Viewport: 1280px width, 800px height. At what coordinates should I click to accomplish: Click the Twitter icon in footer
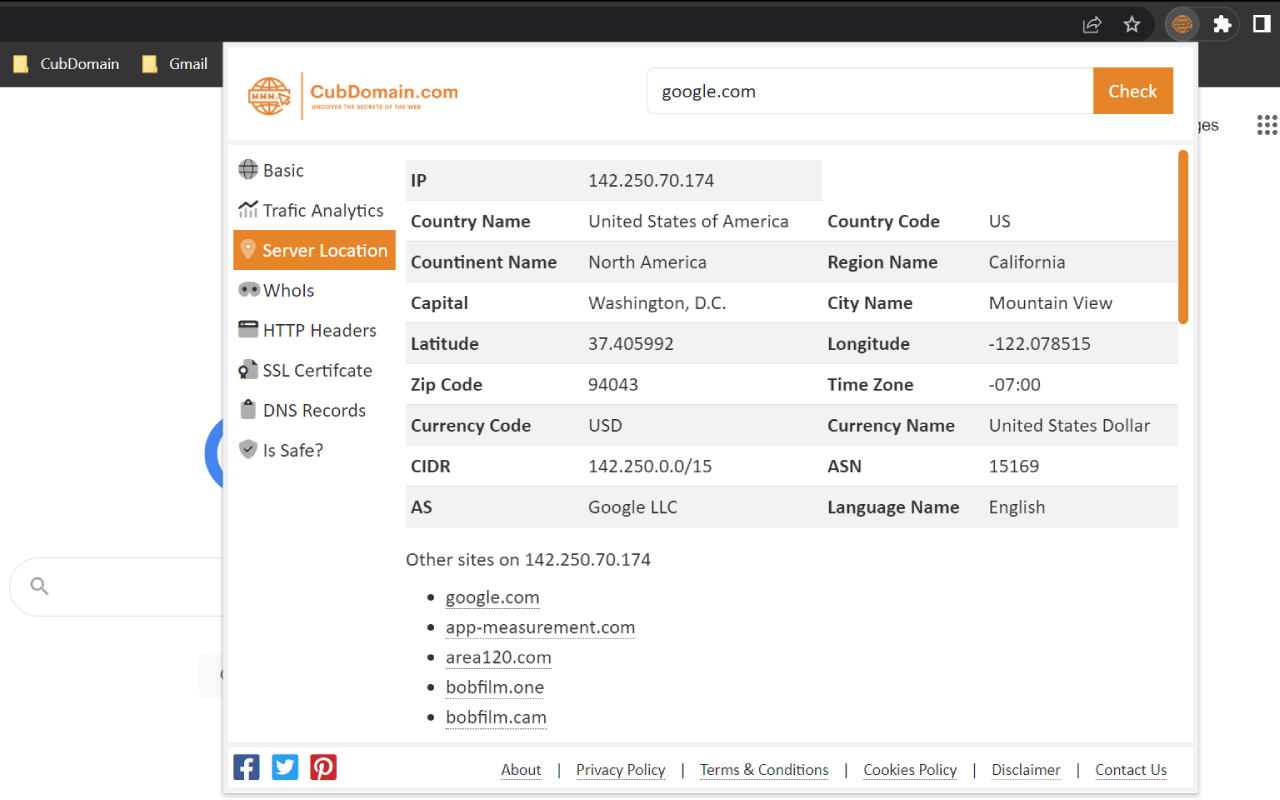point(285,767)
